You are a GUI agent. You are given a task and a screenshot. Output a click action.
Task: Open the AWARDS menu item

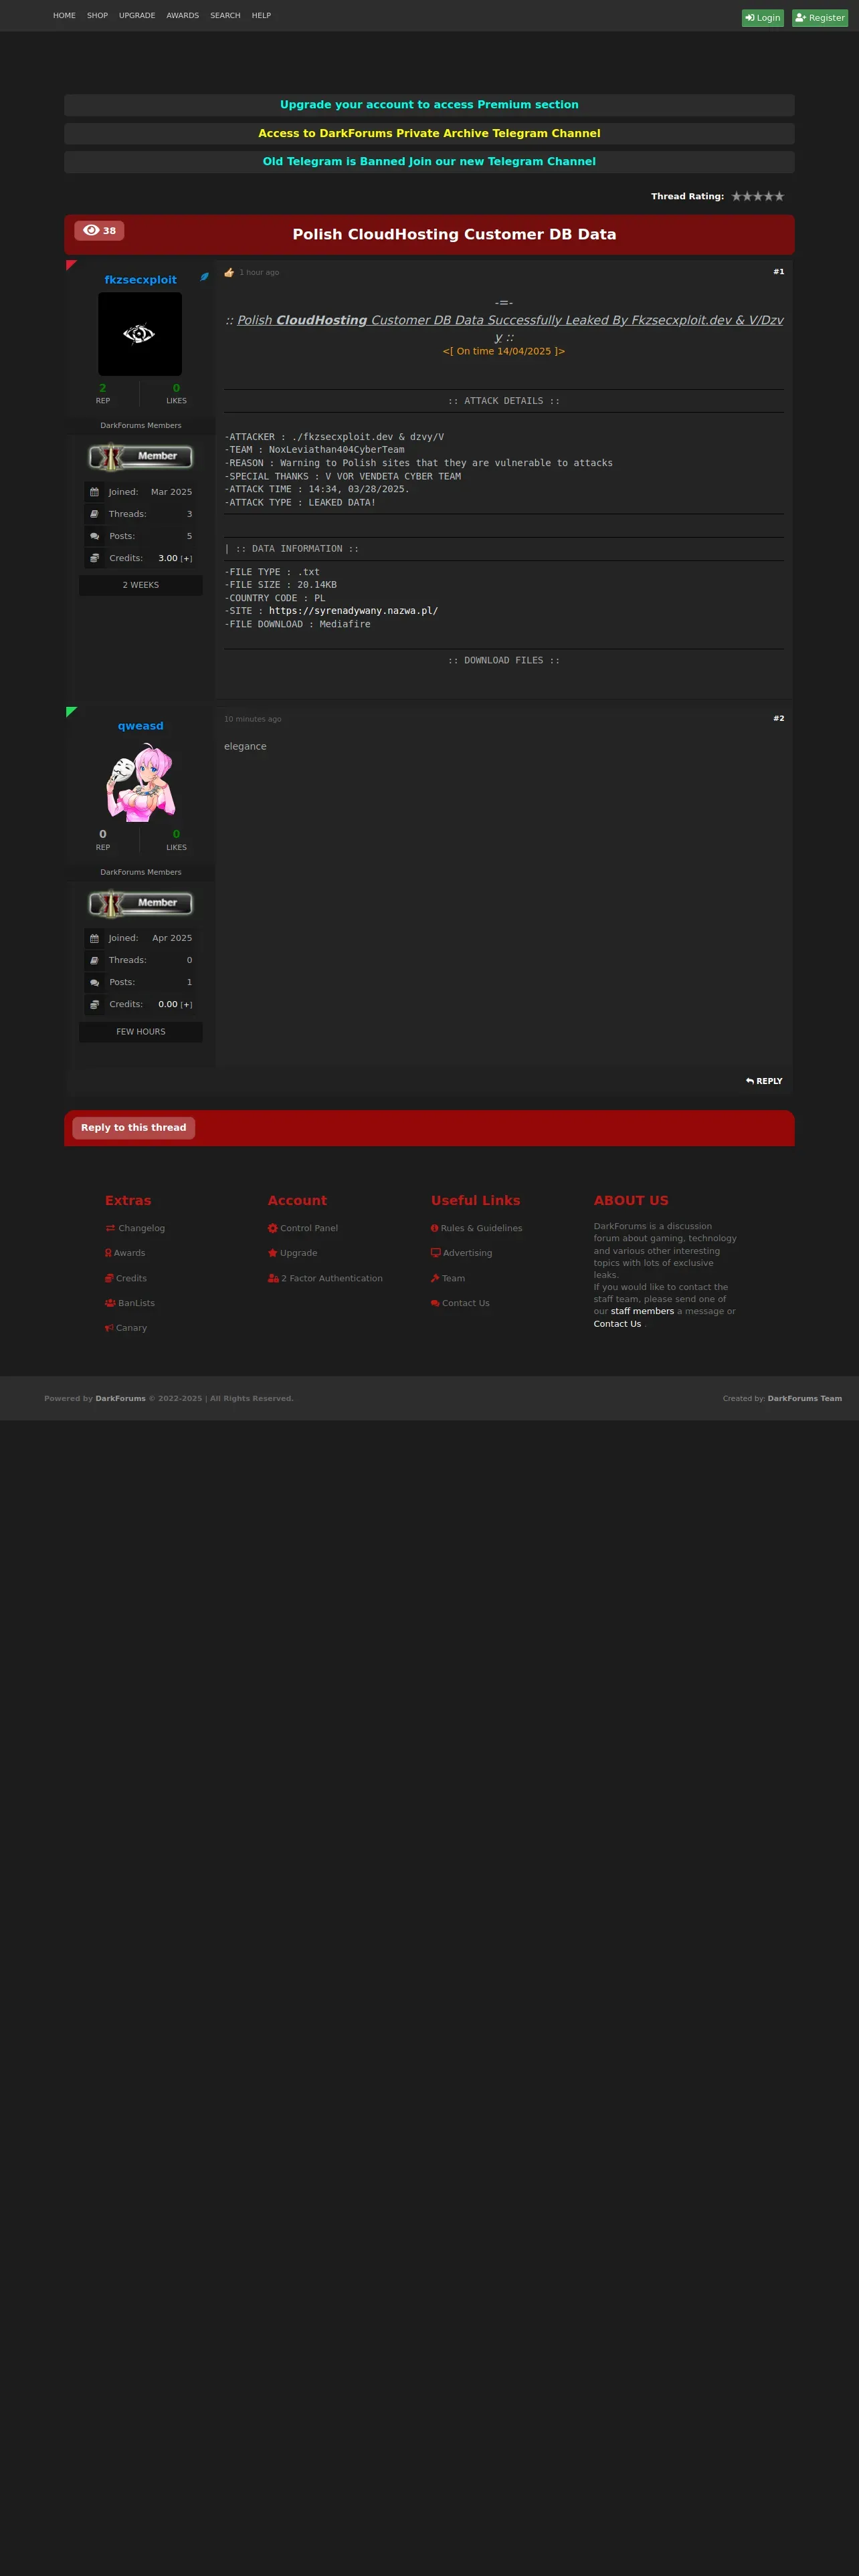point(182,16)
